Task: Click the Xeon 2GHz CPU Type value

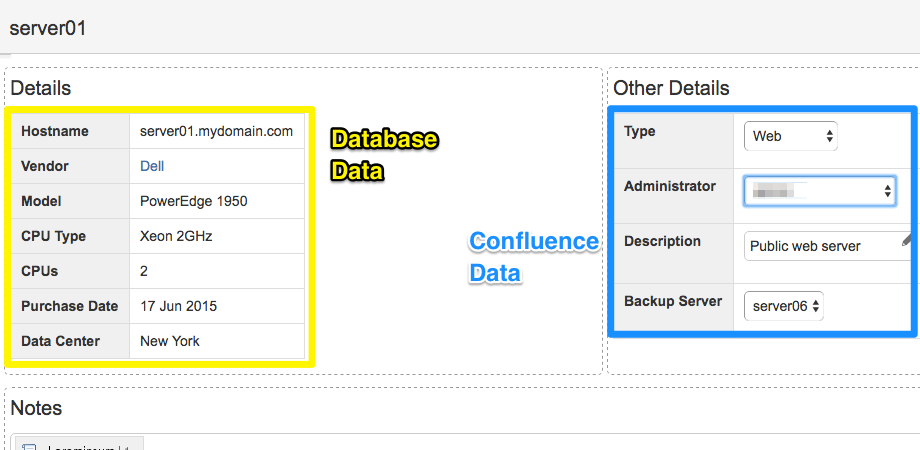Action: point(176,236)
